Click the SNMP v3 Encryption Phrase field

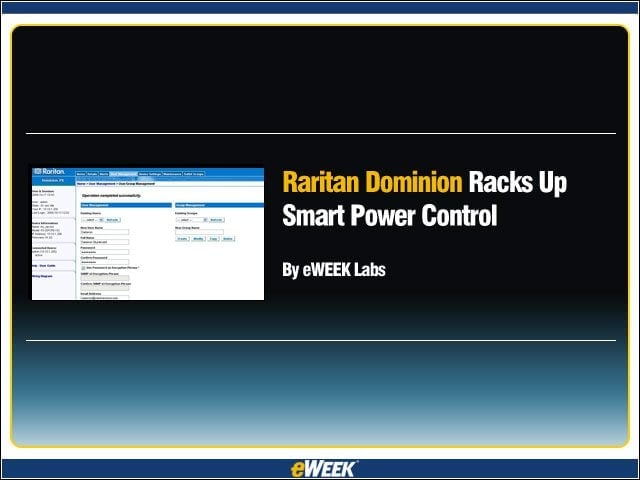point(104,278)
